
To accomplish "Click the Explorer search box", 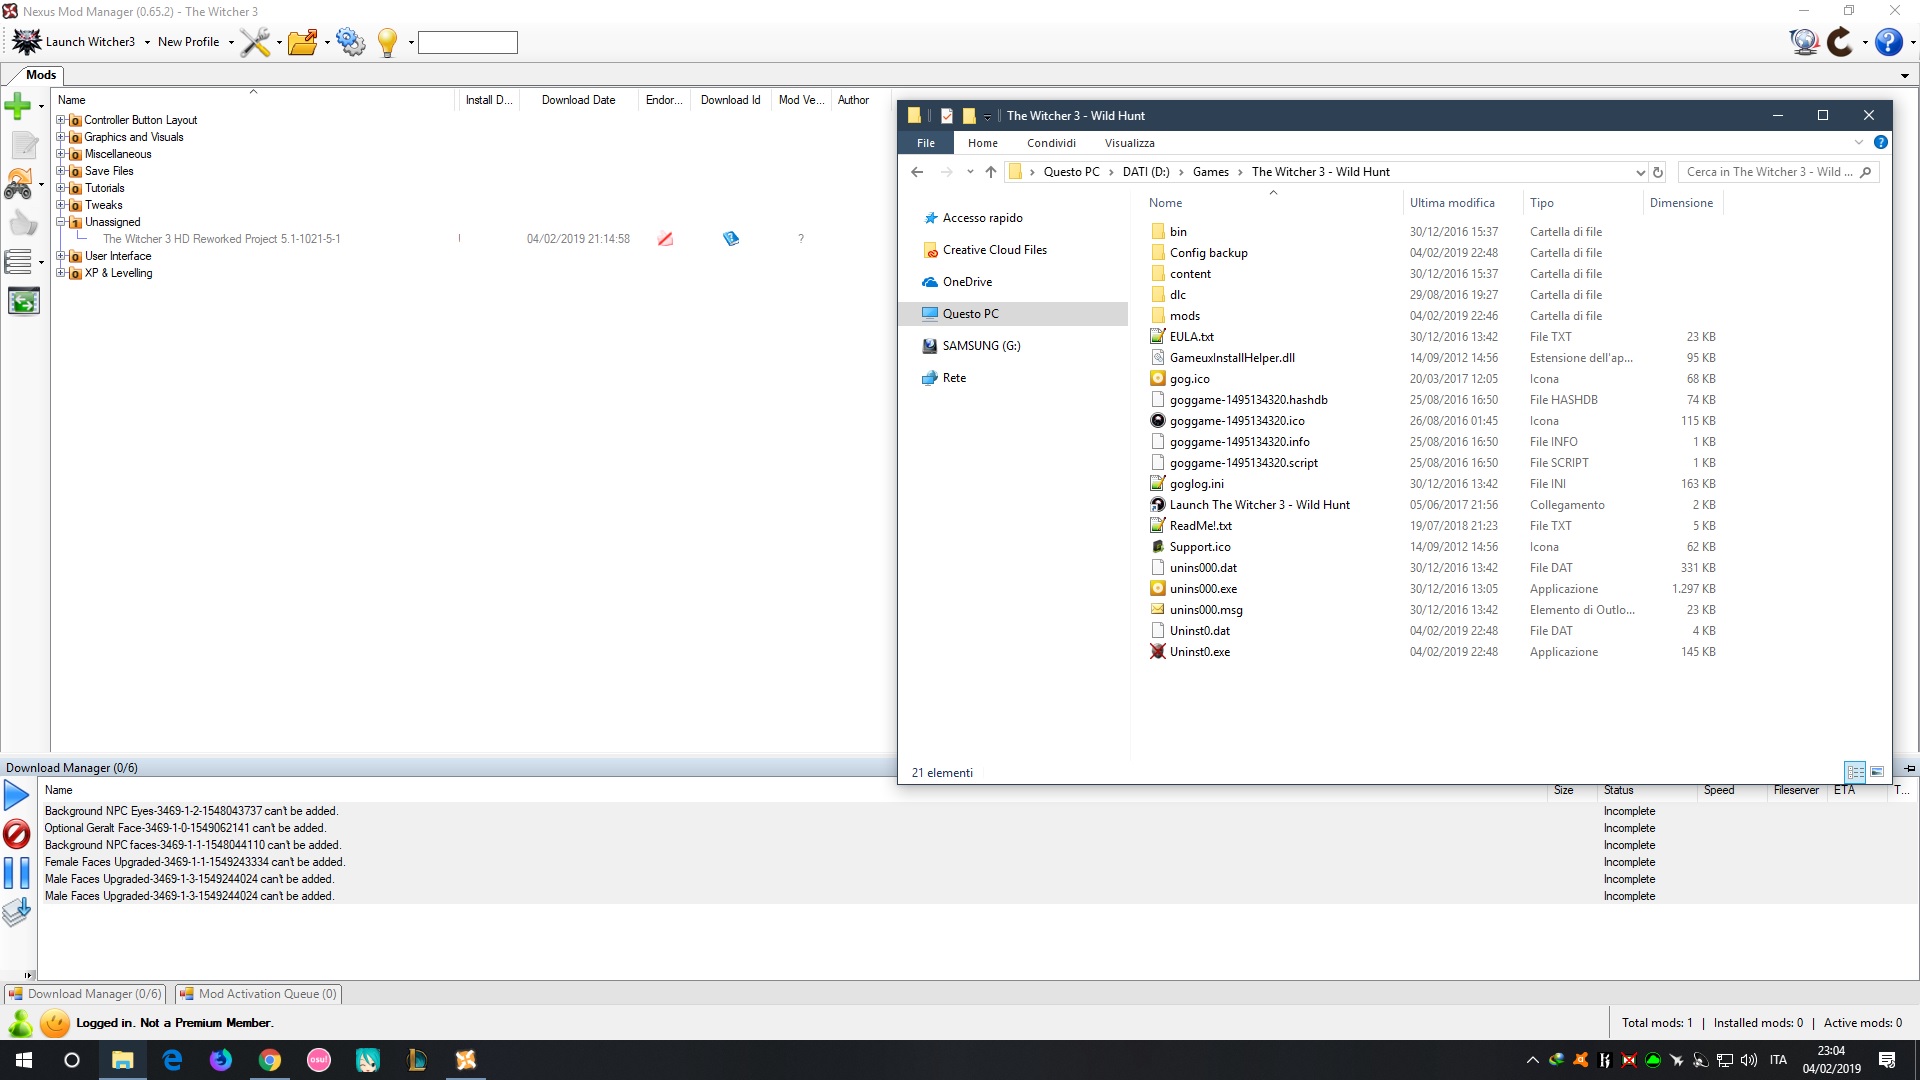I will [x=1777, y=172].
